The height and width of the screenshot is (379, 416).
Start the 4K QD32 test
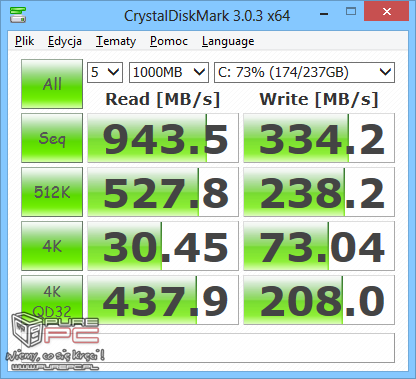(x=52, y=300)
